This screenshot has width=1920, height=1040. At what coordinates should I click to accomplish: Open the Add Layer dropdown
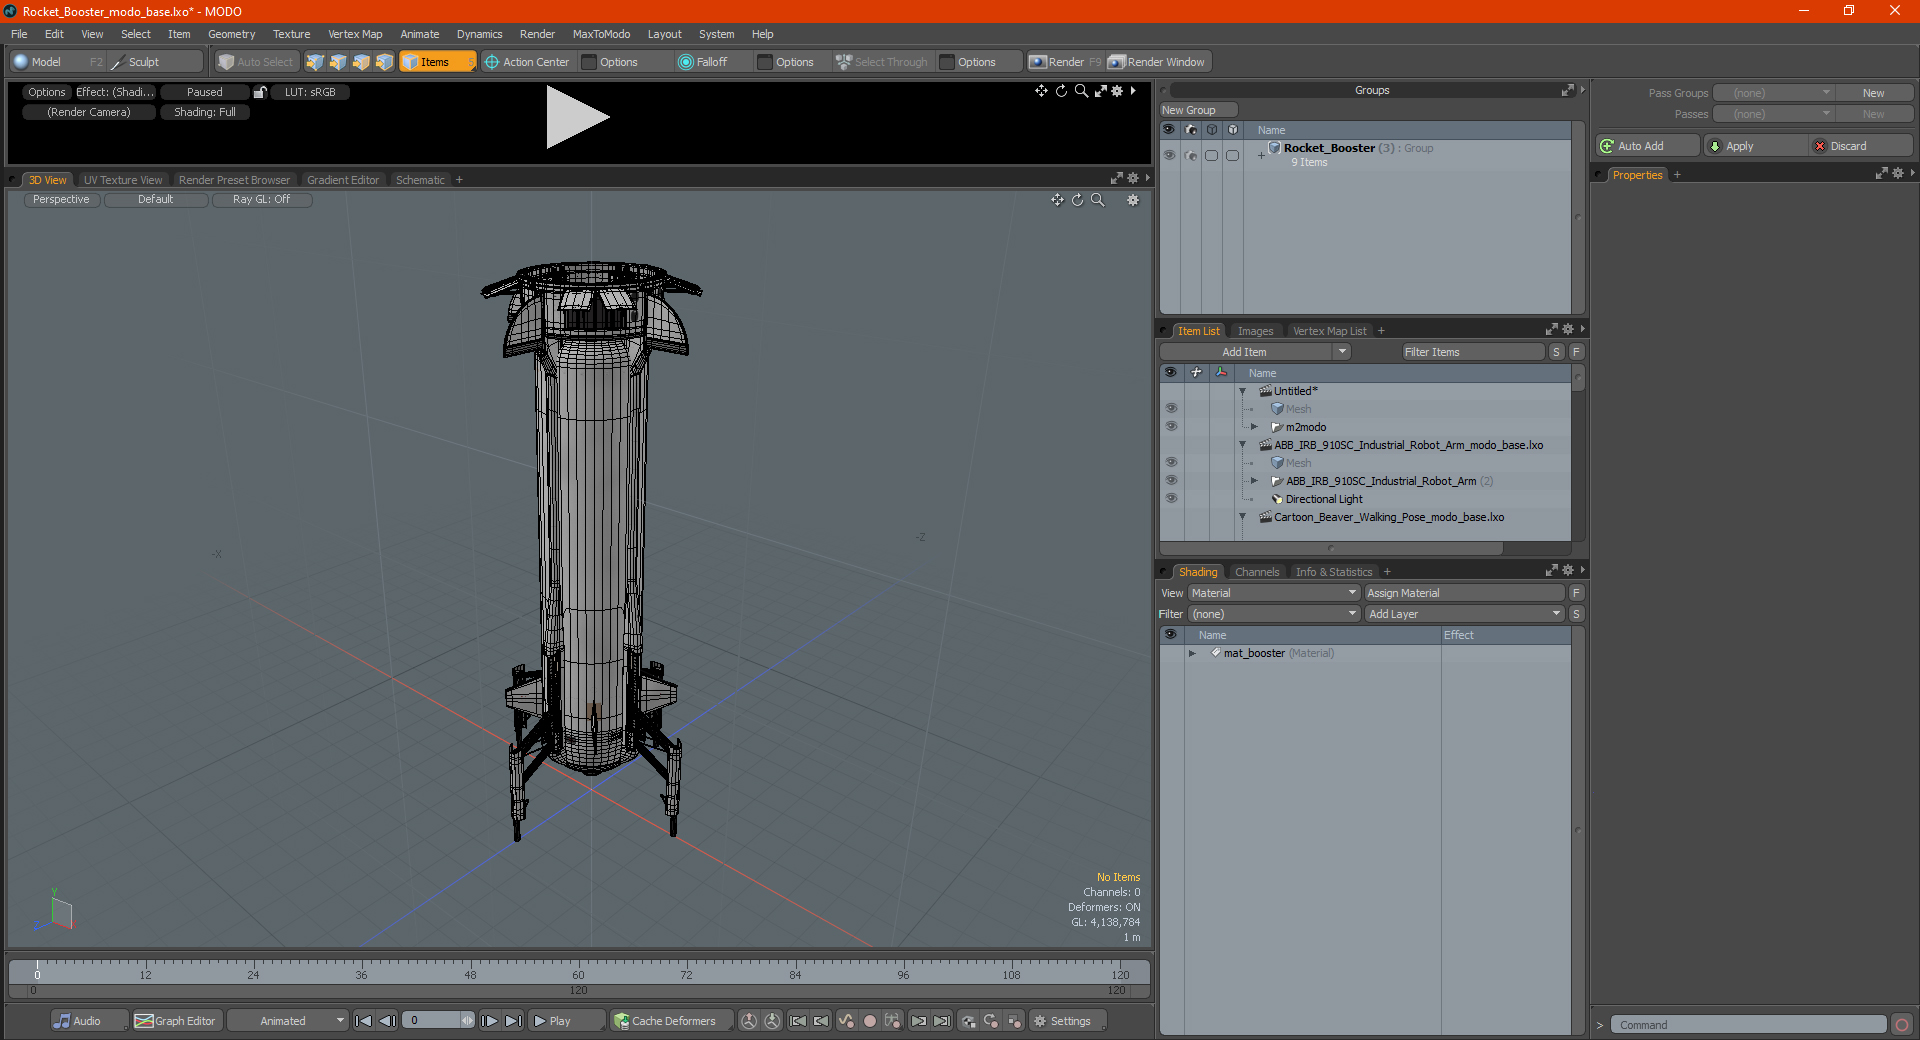click(x=1464, y=614)
